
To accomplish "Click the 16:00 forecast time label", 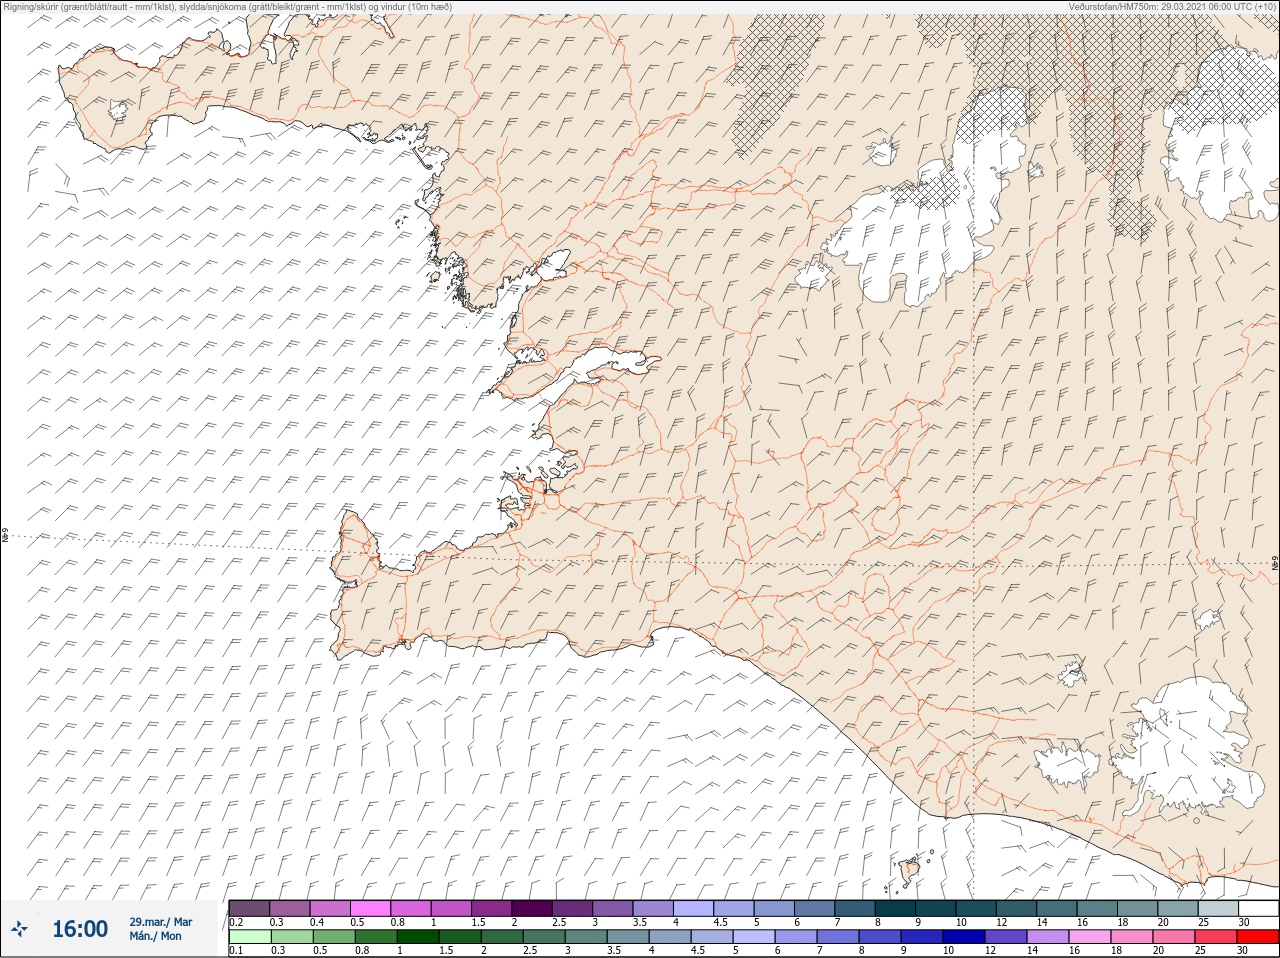I will point(79,929).
